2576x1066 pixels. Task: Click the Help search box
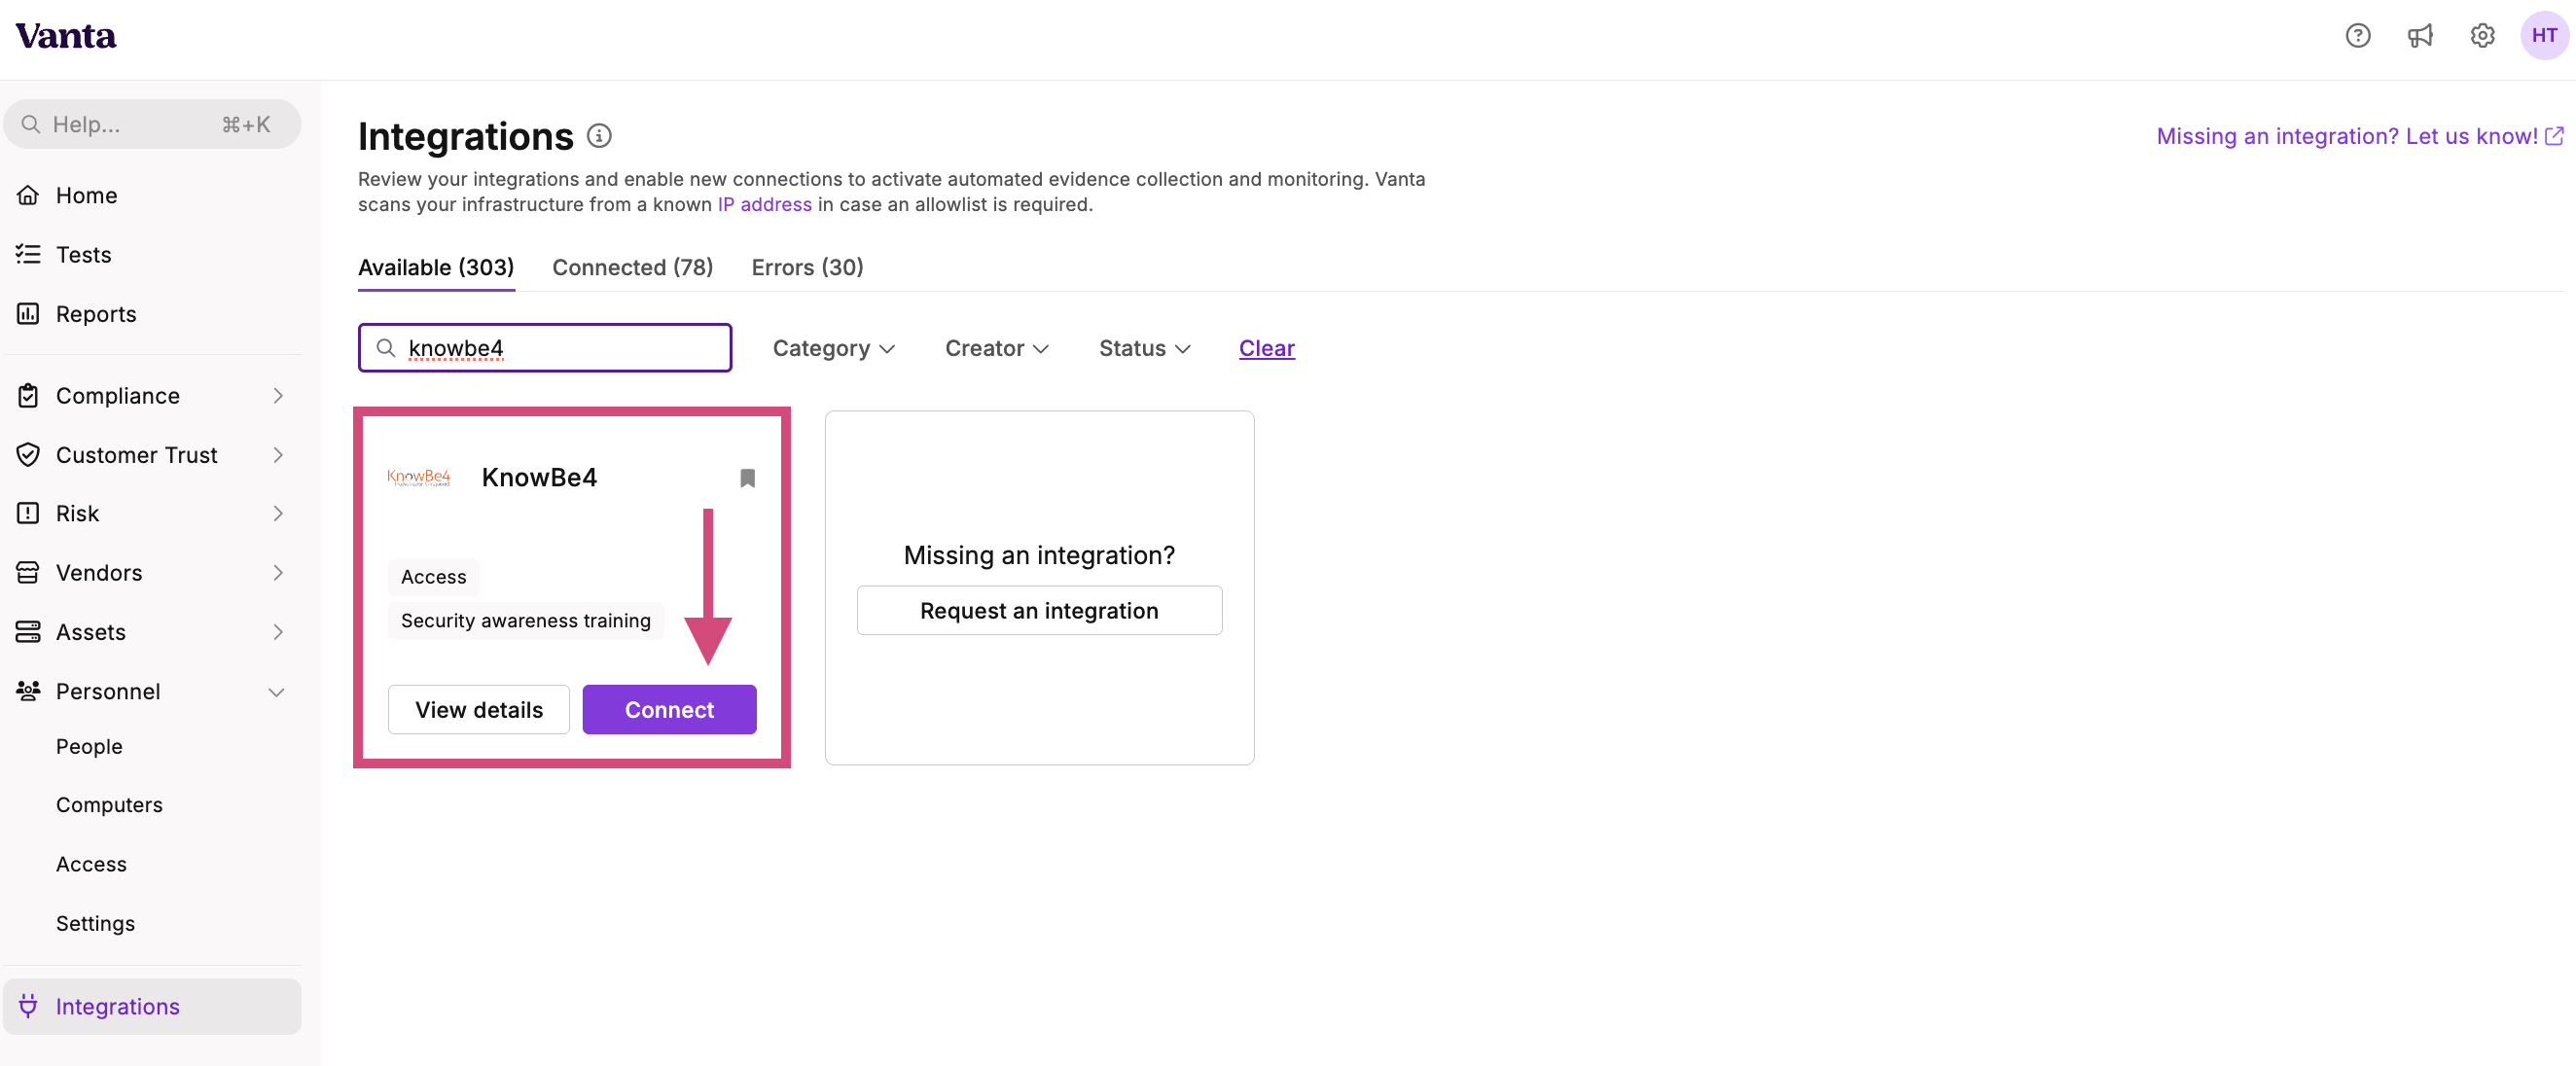click(x=152, y=124)
